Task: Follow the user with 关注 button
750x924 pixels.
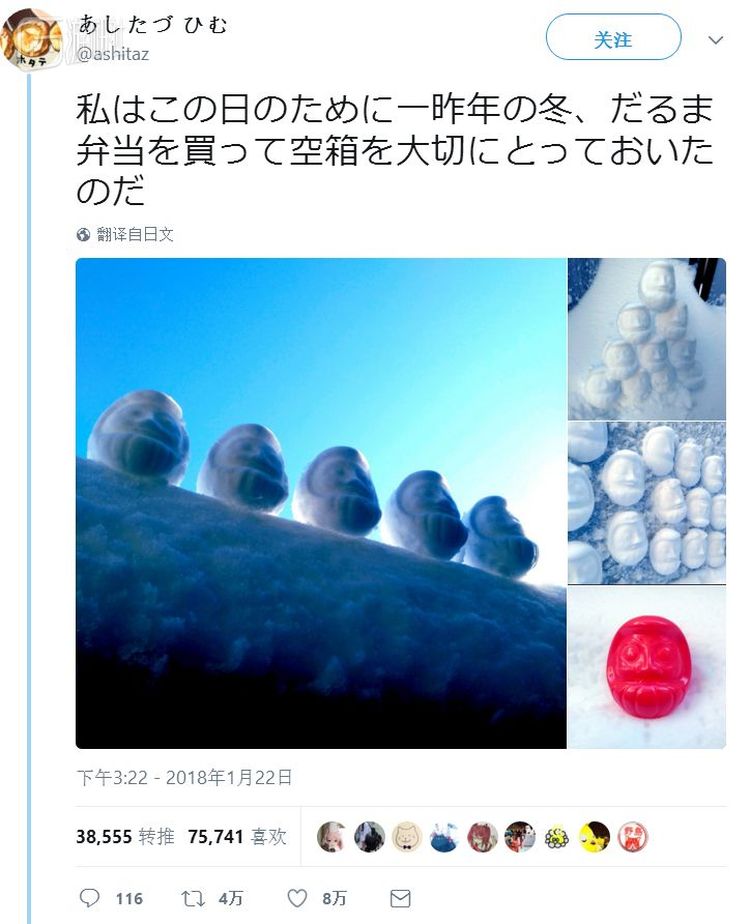Action: 613,38
